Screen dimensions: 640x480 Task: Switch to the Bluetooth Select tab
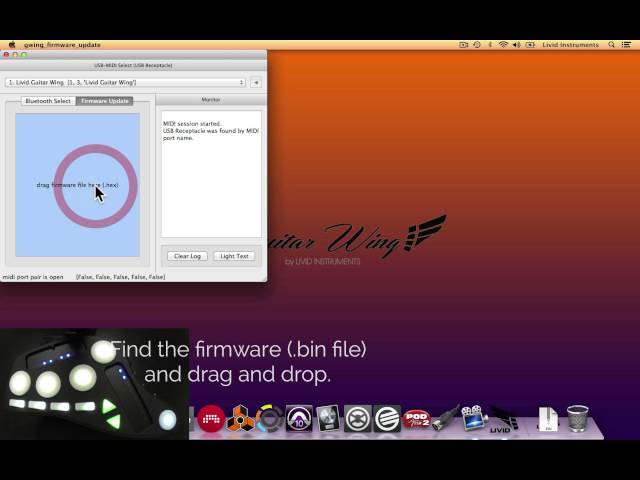pyautogui.click(x=47, y=101)
